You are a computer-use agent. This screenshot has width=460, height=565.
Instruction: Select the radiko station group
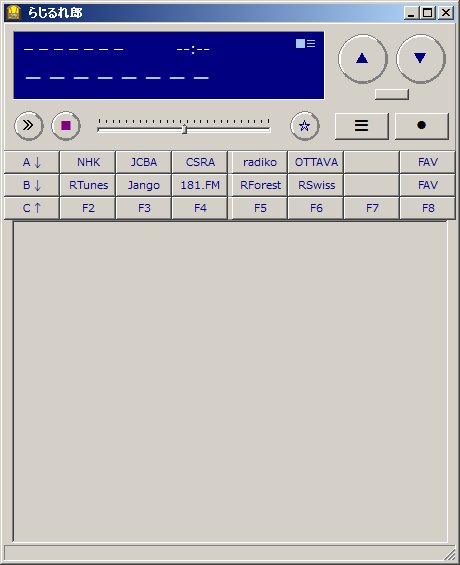click(x=260, y=162)
